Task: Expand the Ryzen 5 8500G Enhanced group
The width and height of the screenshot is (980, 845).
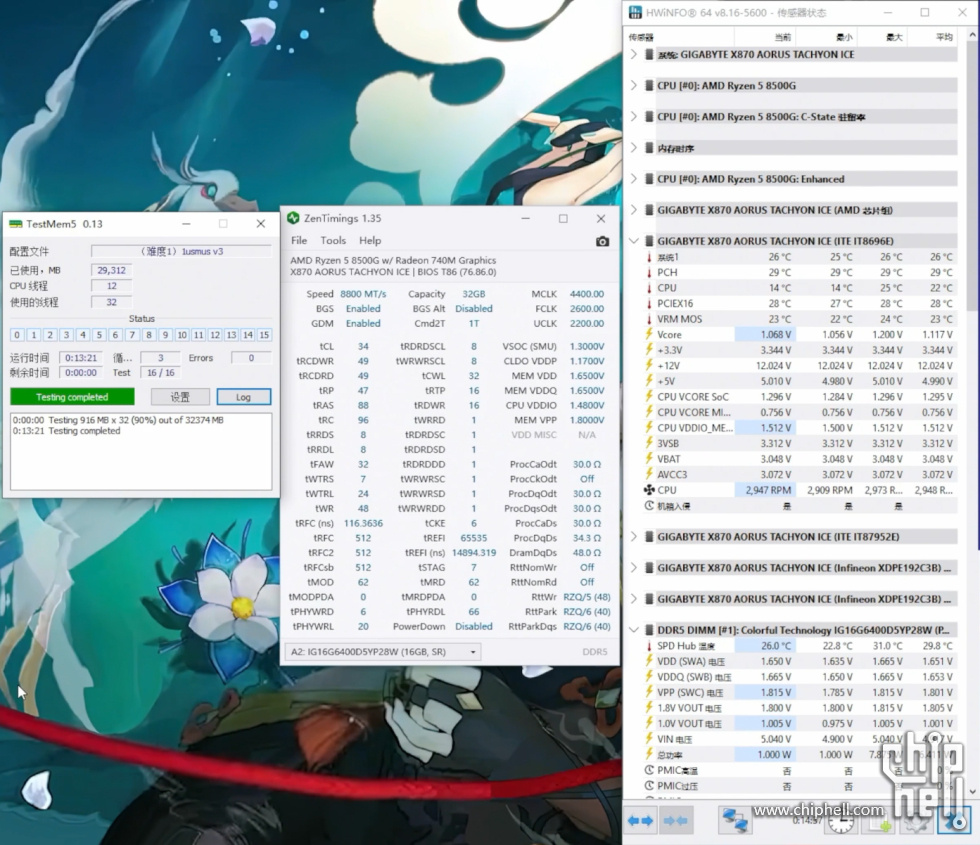Action: click(634, 179)
